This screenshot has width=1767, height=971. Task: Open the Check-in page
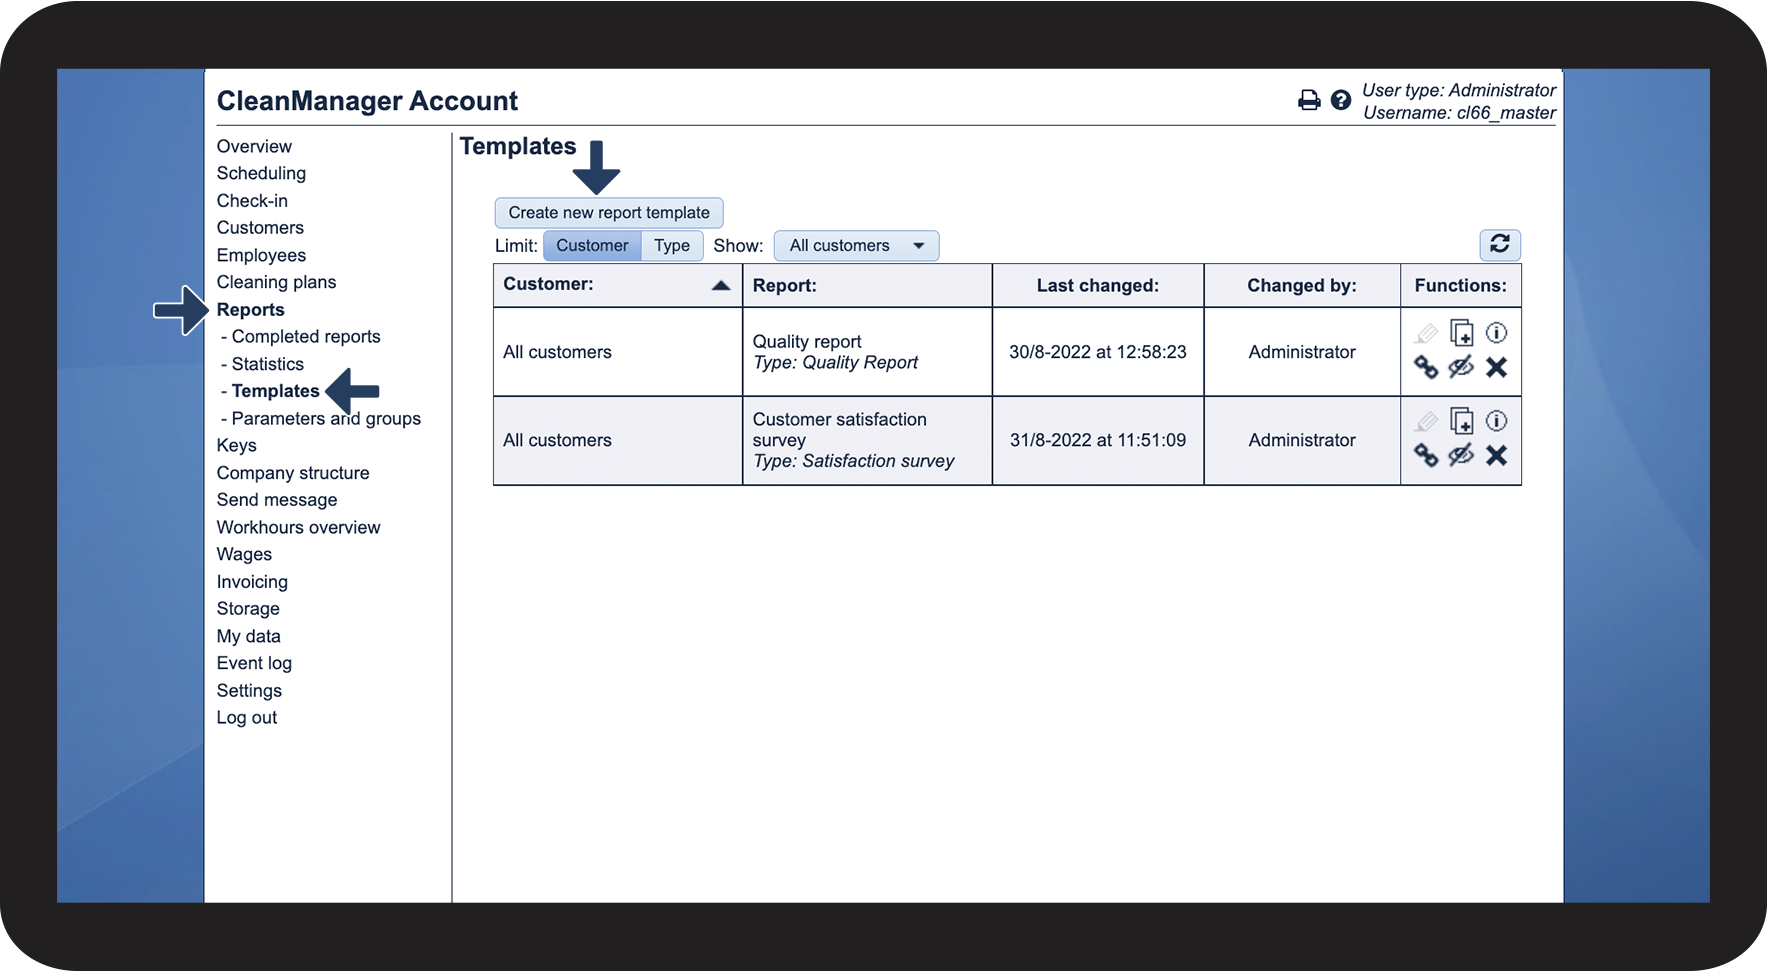coord(252,200)
